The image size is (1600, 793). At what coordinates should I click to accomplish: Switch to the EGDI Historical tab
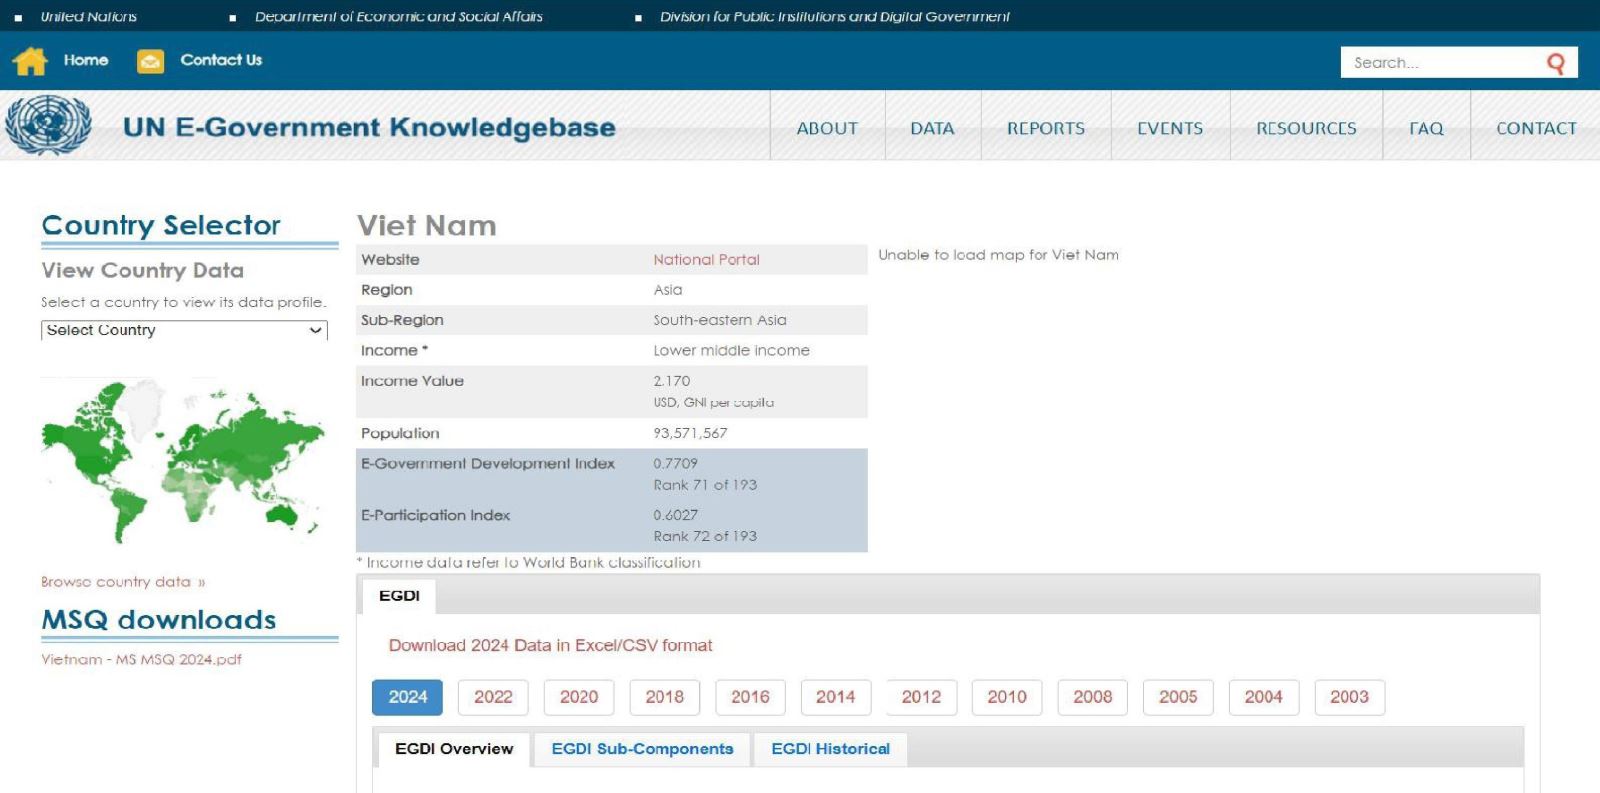tap(830, 749)
